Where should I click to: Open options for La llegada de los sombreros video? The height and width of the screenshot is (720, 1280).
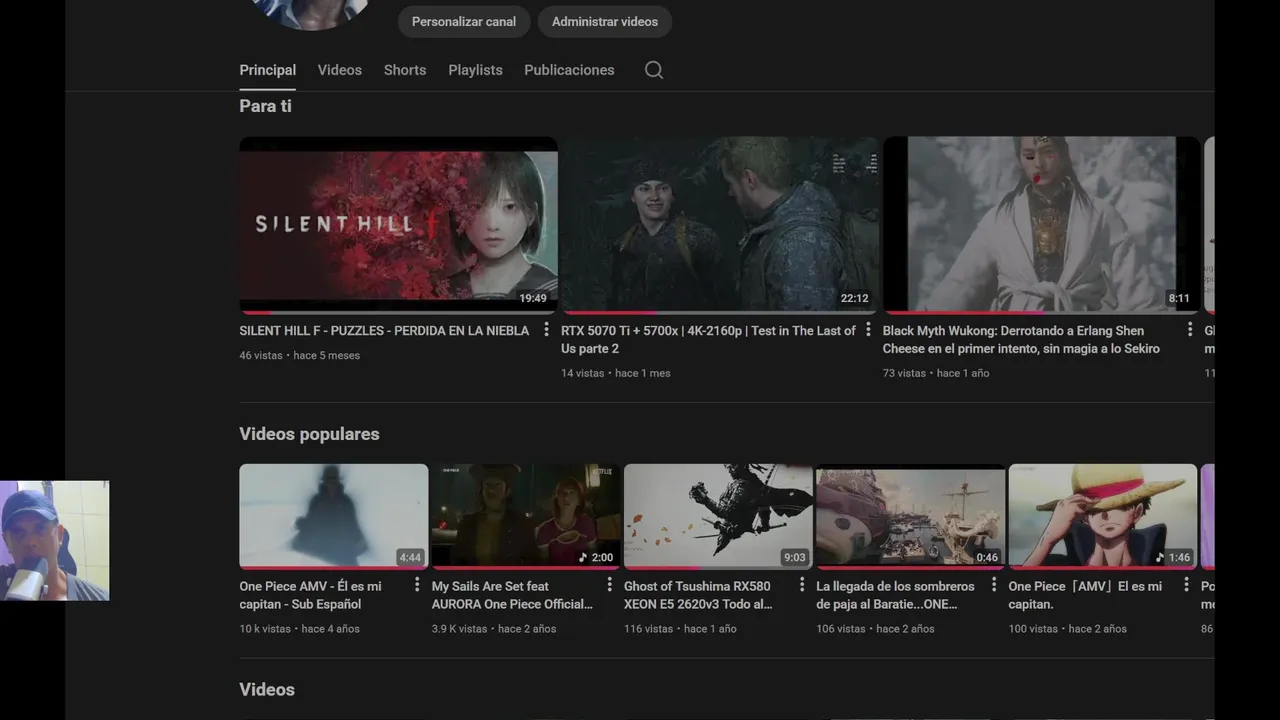(x=993, y=585)
